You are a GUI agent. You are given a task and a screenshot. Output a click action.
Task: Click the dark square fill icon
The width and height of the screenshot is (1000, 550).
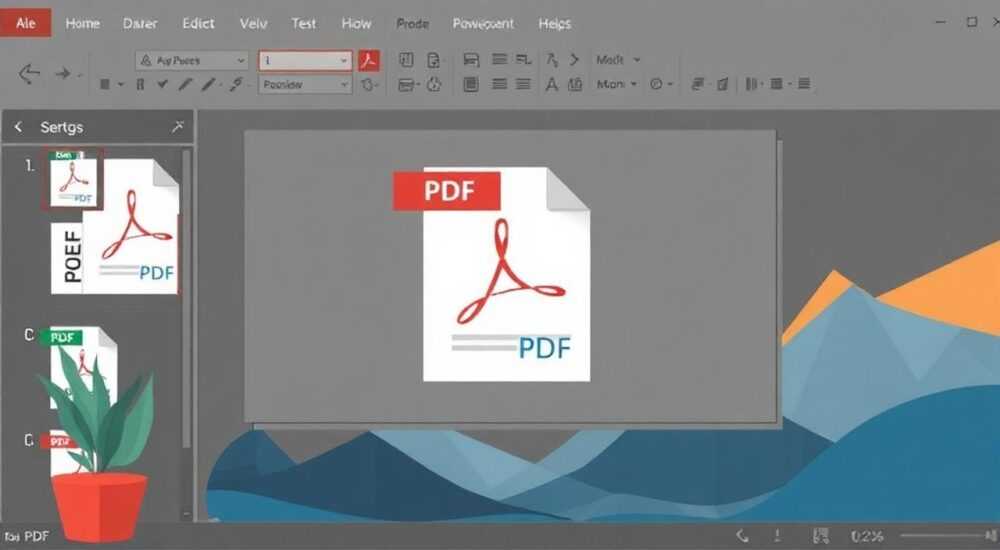105,84
